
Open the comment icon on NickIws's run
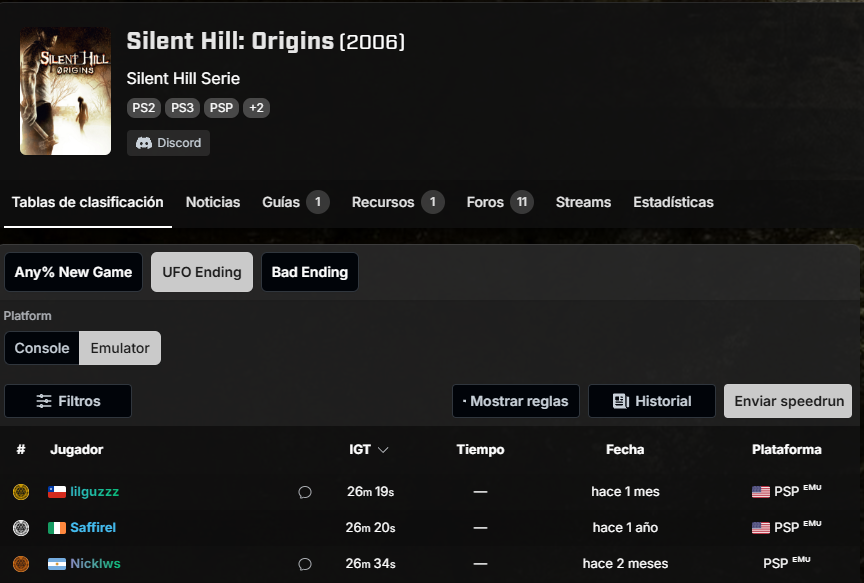305,564
